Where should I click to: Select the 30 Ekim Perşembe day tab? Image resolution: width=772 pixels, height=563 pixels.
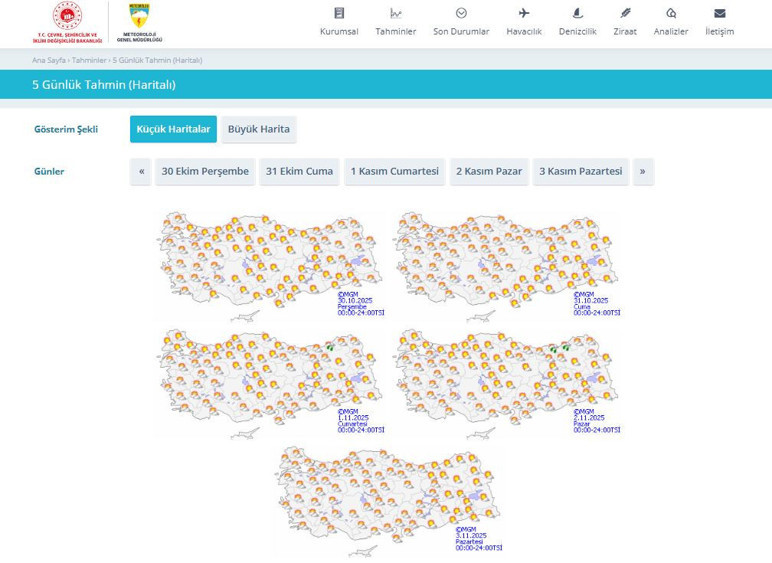(205, 171)
